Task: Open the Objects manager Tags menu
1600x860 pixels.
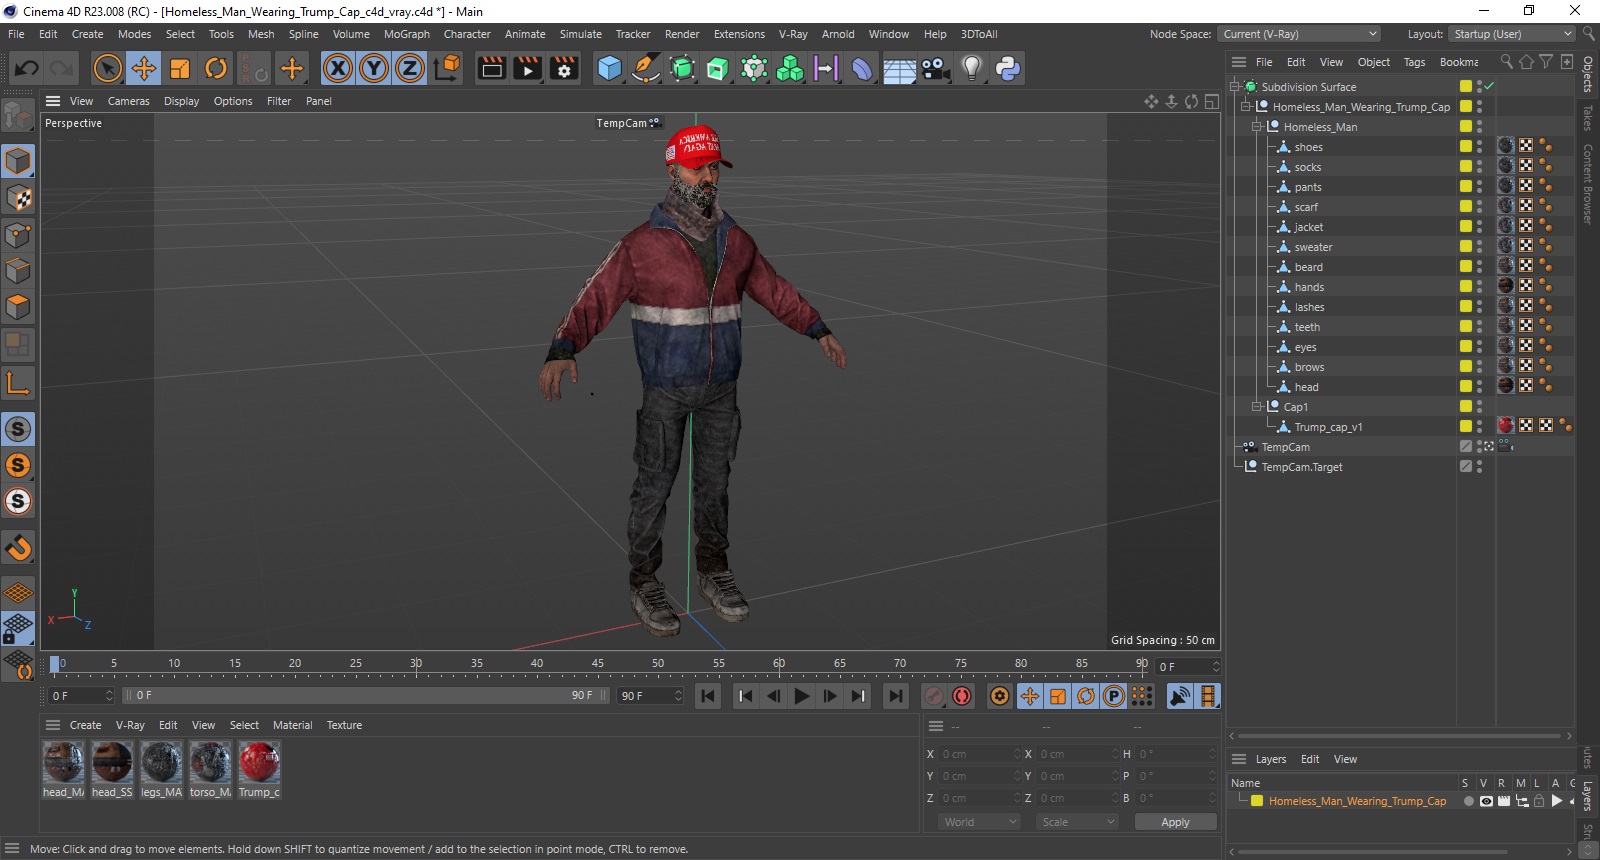Action: [x=1414, y=62]
